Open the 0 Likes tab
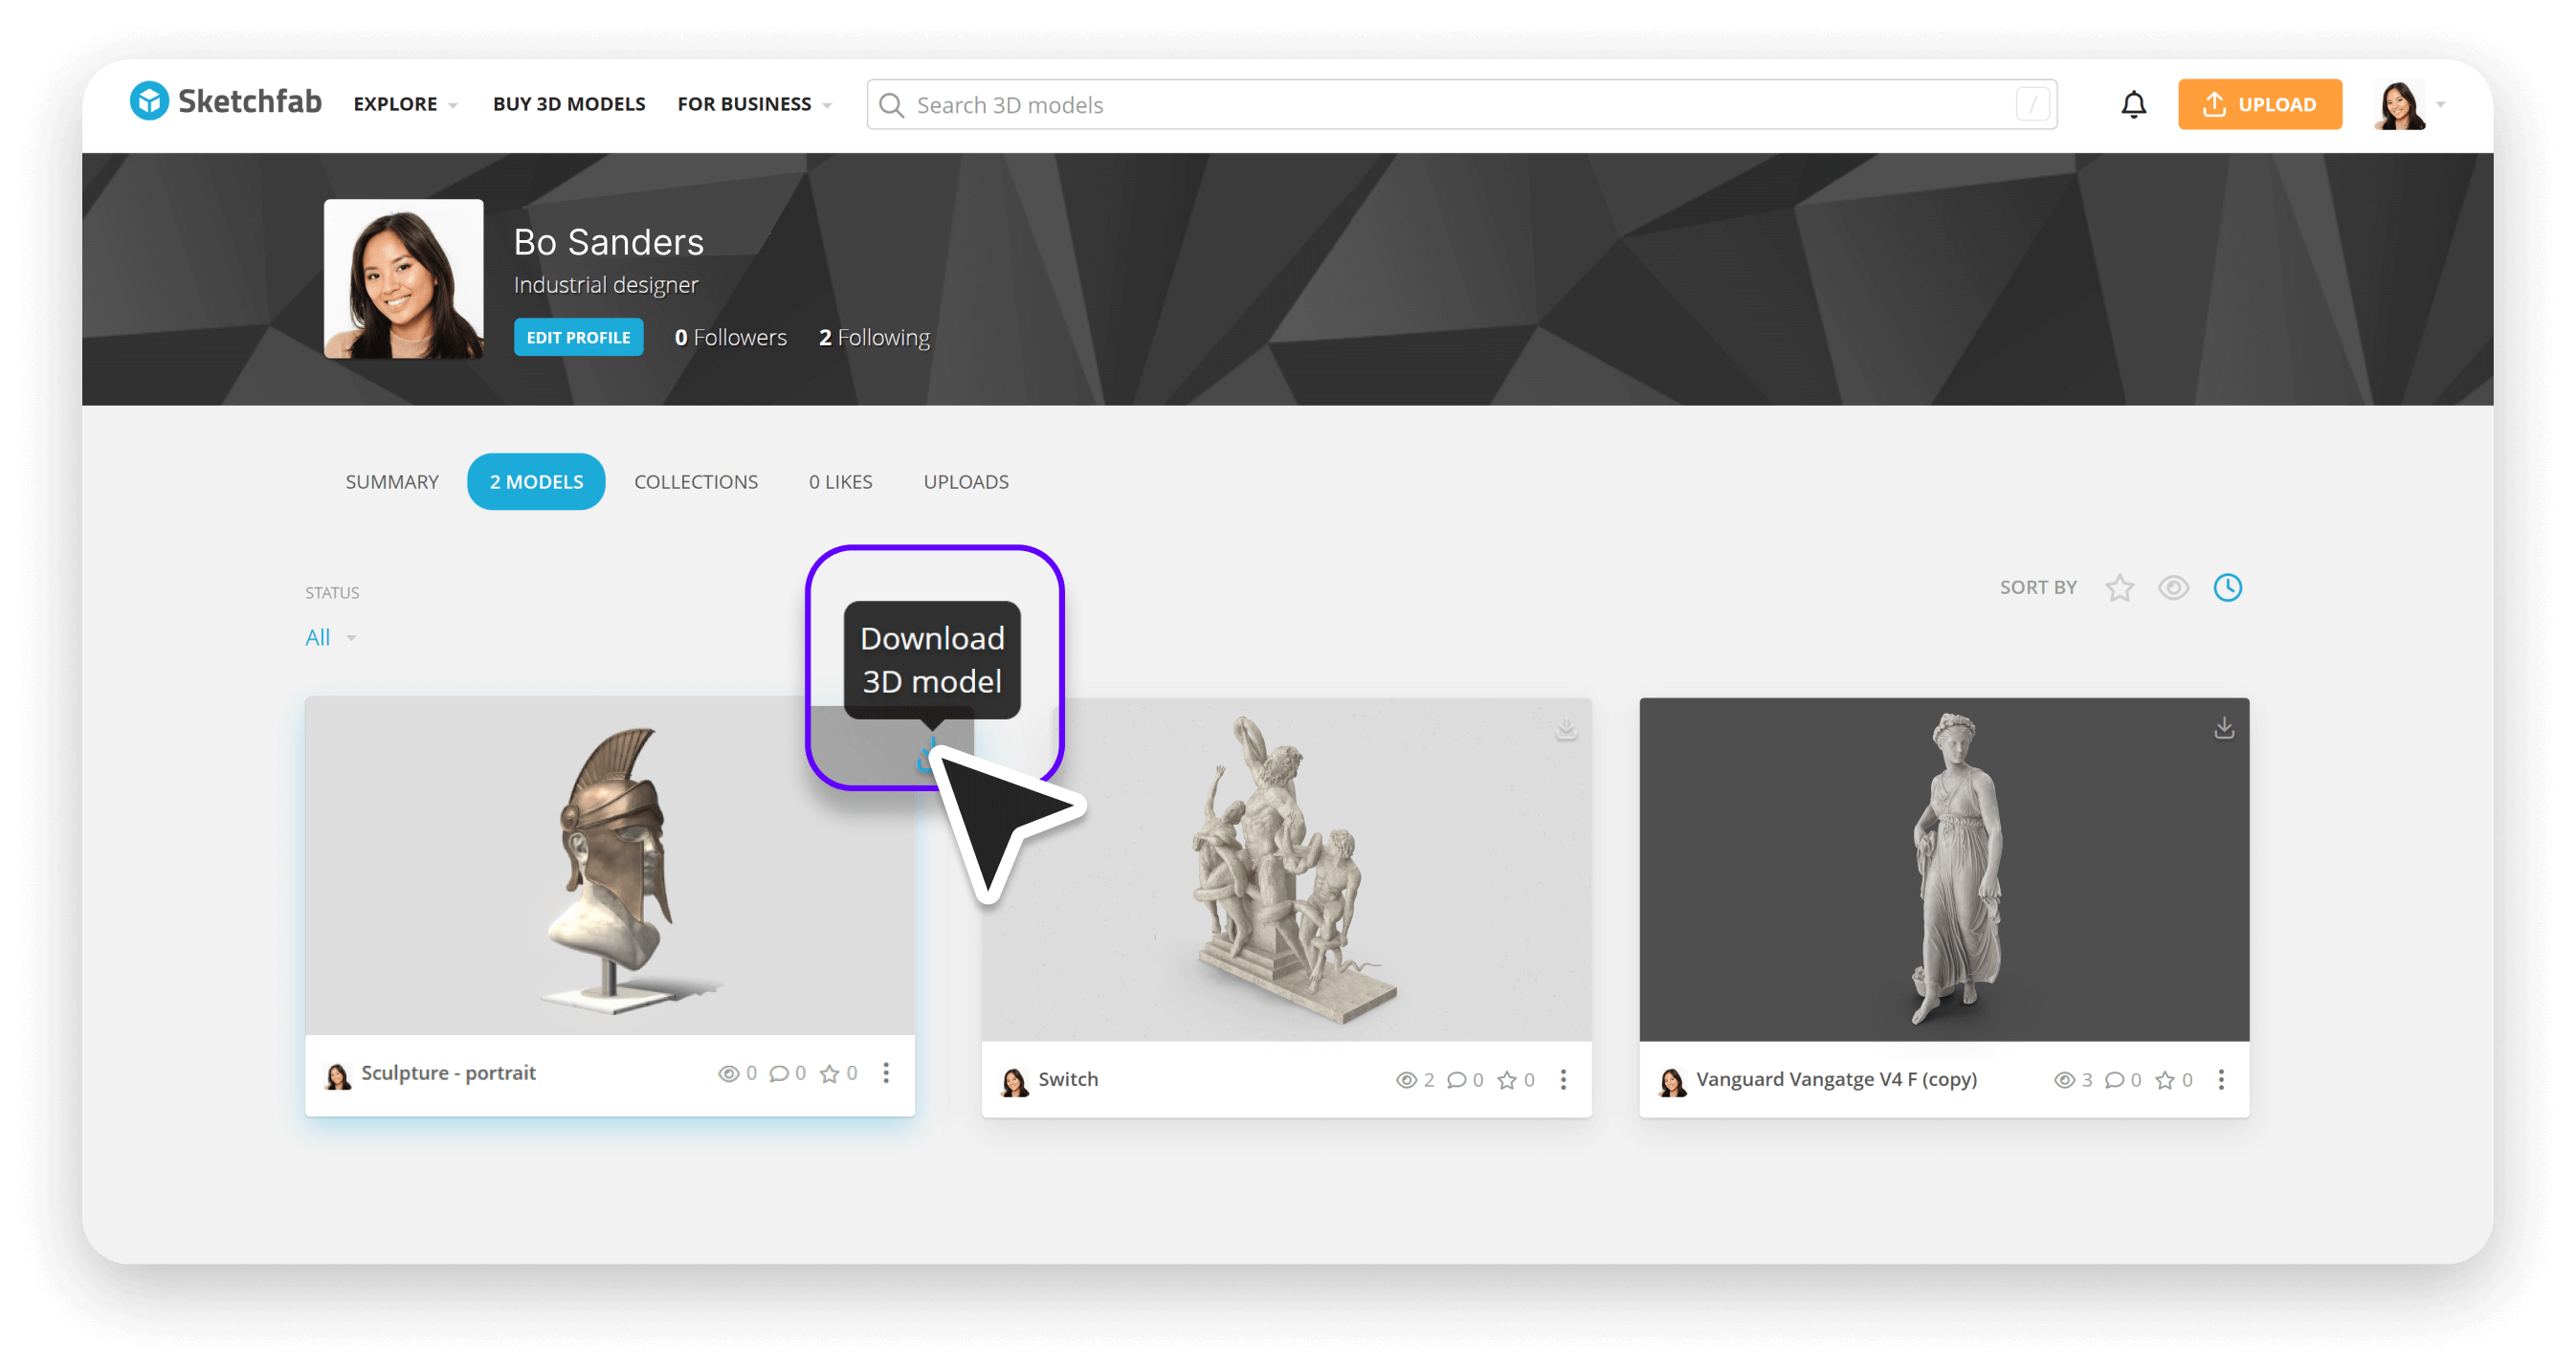 coord(840,482)
